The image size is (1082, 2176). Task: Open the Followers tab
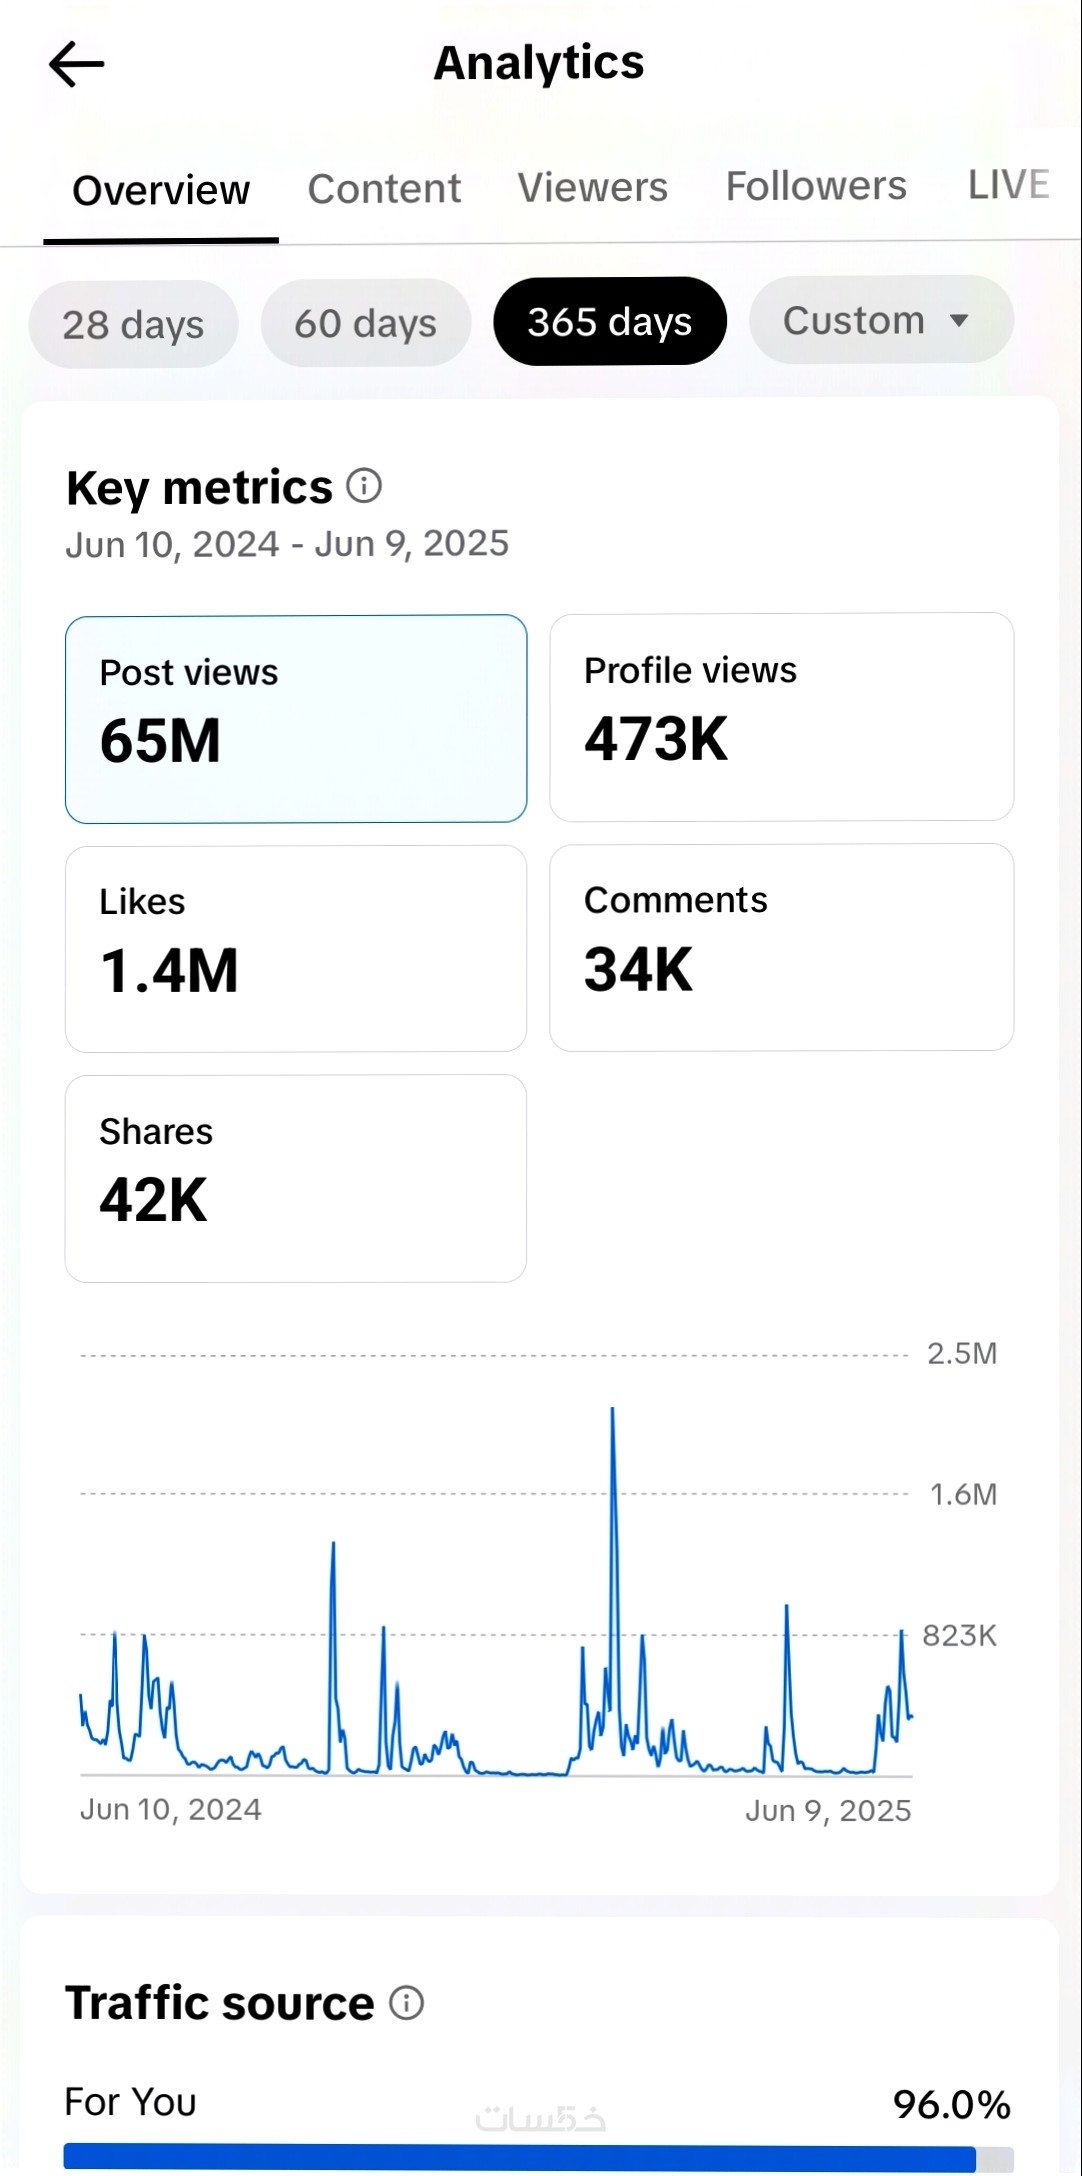[x=816, y=187]
